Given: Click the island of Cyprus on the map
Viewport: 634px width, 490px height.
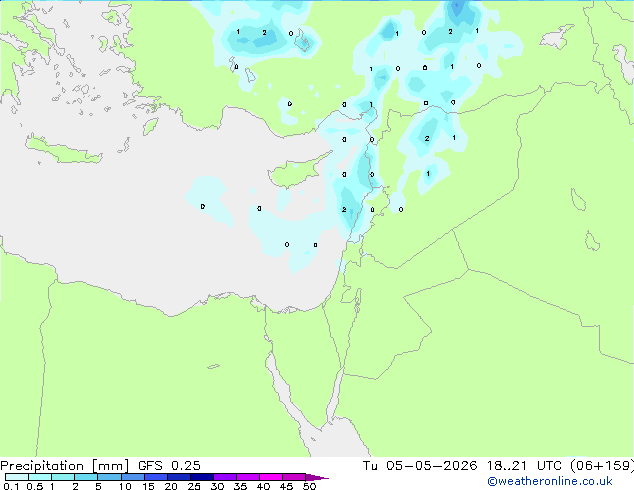Looking at the screenshot, I should coord(295,172).
